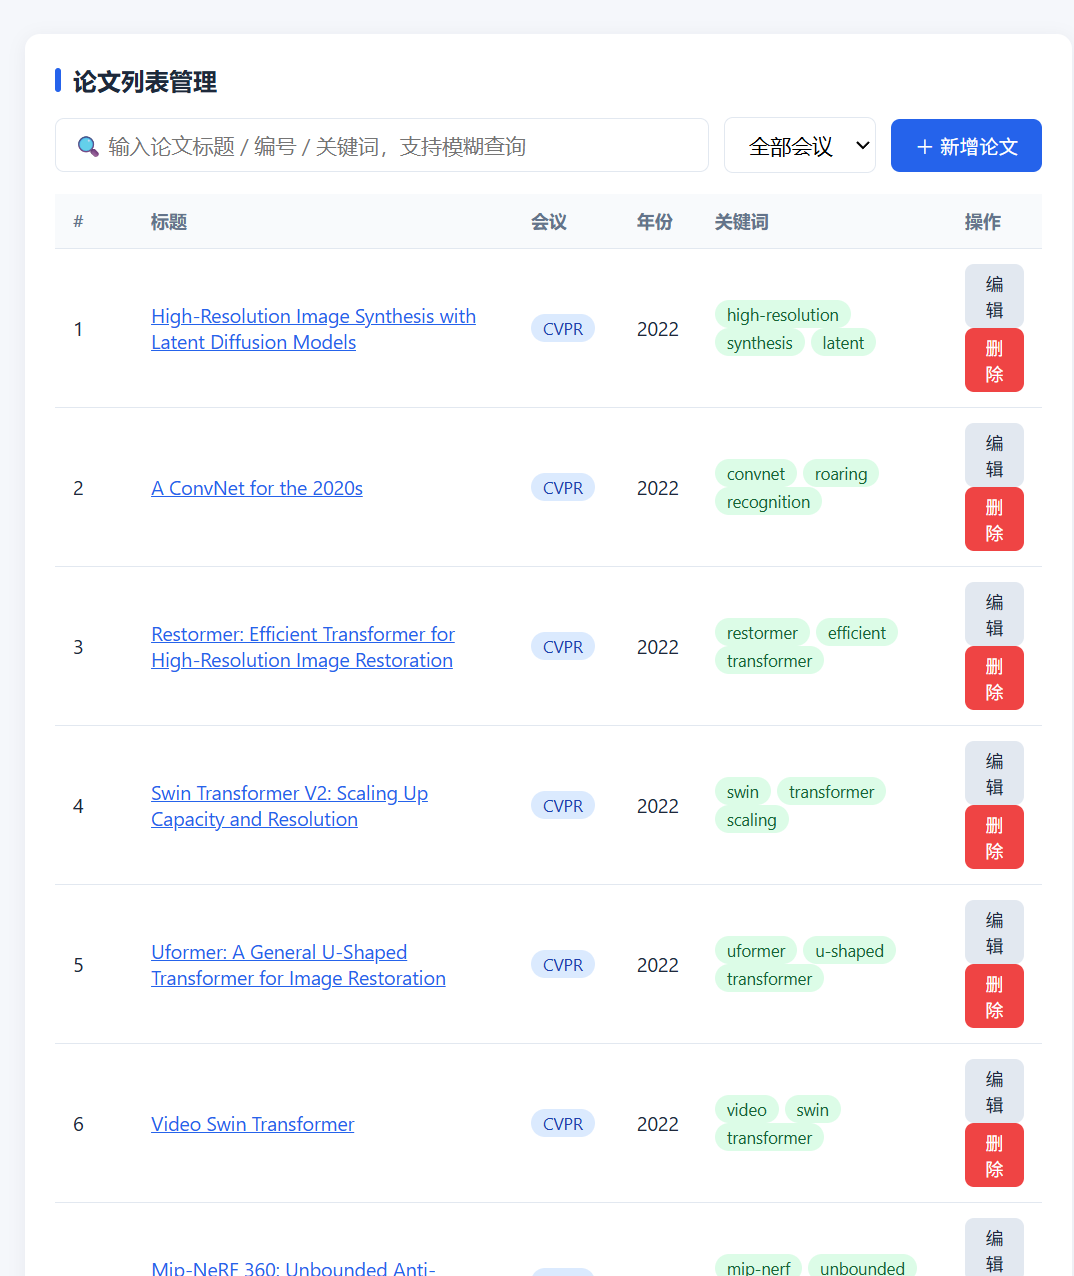Image resolution: width=1074 pixels, height=1276 pixels.
Task: Click CVPR badge in ConvNet row
Action: (x=563, y=488)
